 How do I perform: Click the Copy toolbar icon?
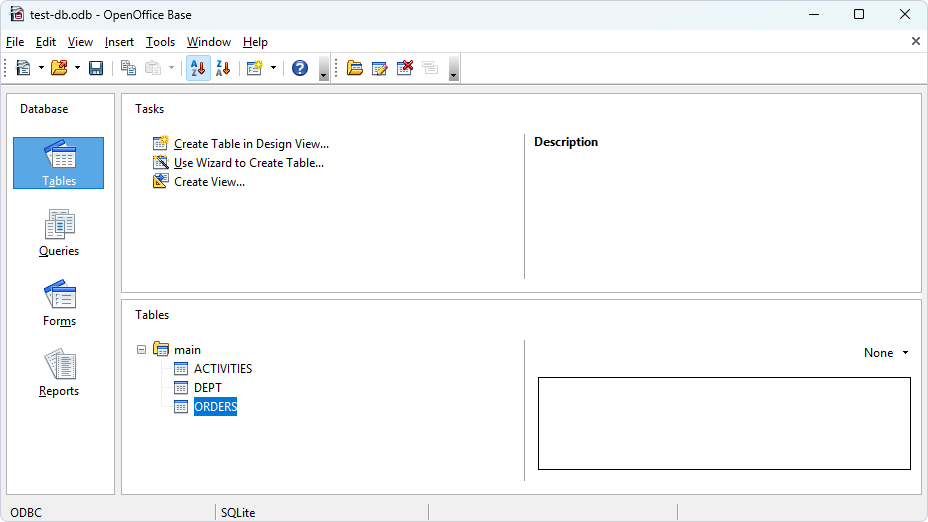tap(128, 68)
